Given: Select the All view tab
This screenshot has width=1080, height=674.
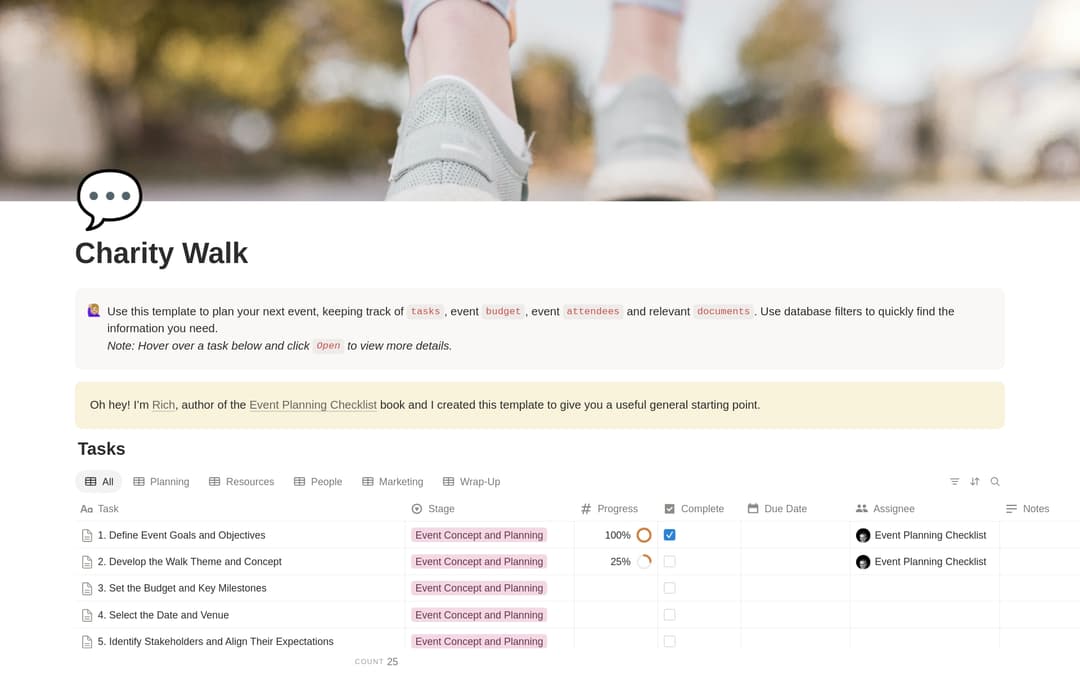Looking at the screenshot, I should pyautogui.click(x=98, y=482).
